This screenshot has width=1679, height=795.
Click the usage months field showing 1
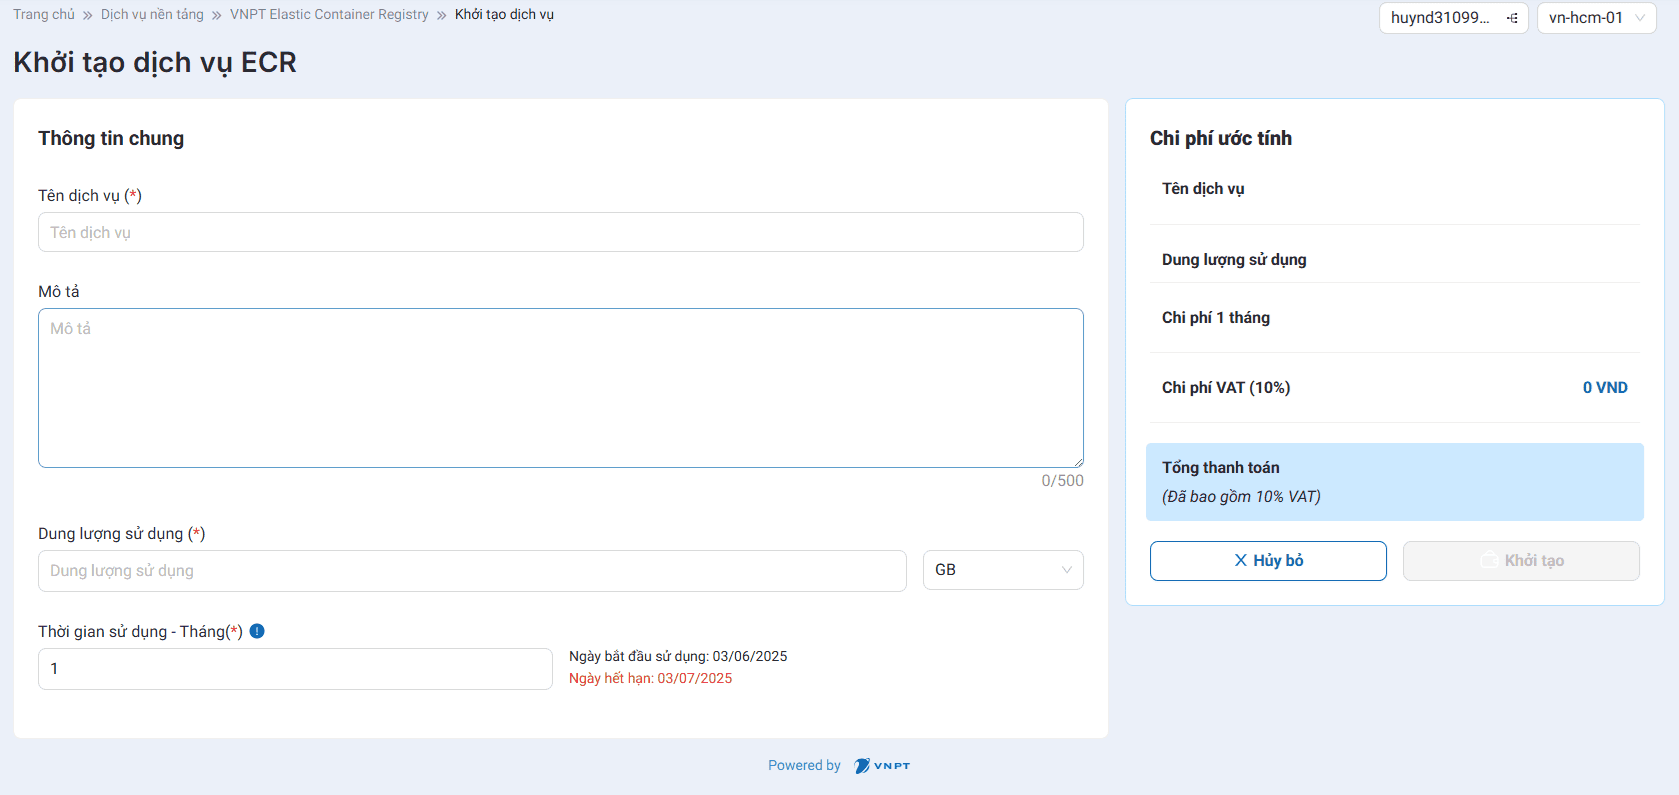click(295, 669)
